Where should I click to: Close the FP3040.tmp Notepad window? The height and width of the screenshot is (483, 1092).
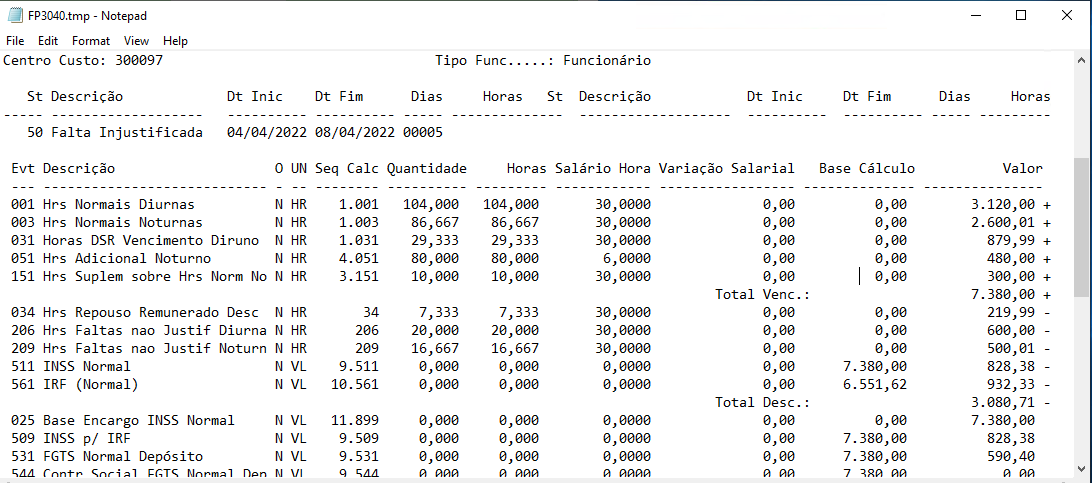[1066, 15]
